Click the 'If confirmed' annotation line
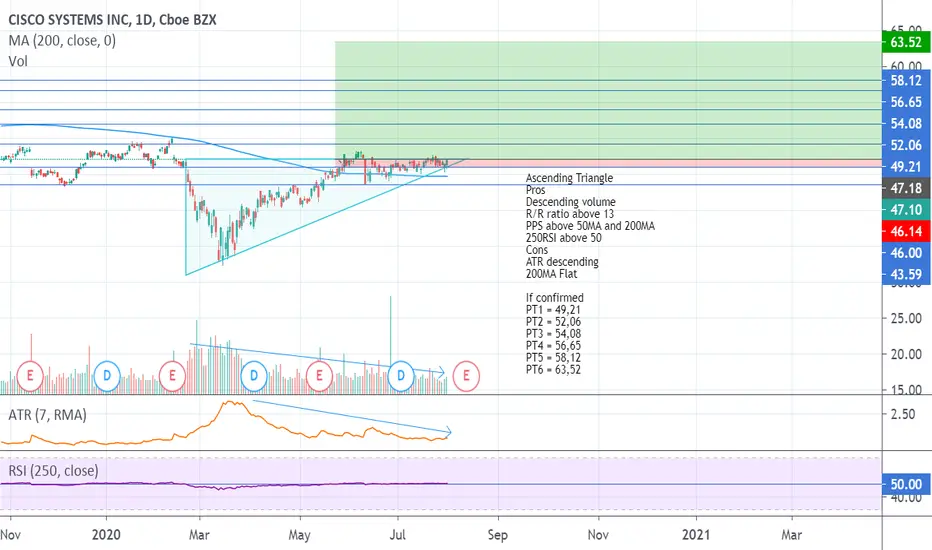Viewport: 932px width, 550px height. (x=555, y=298)
